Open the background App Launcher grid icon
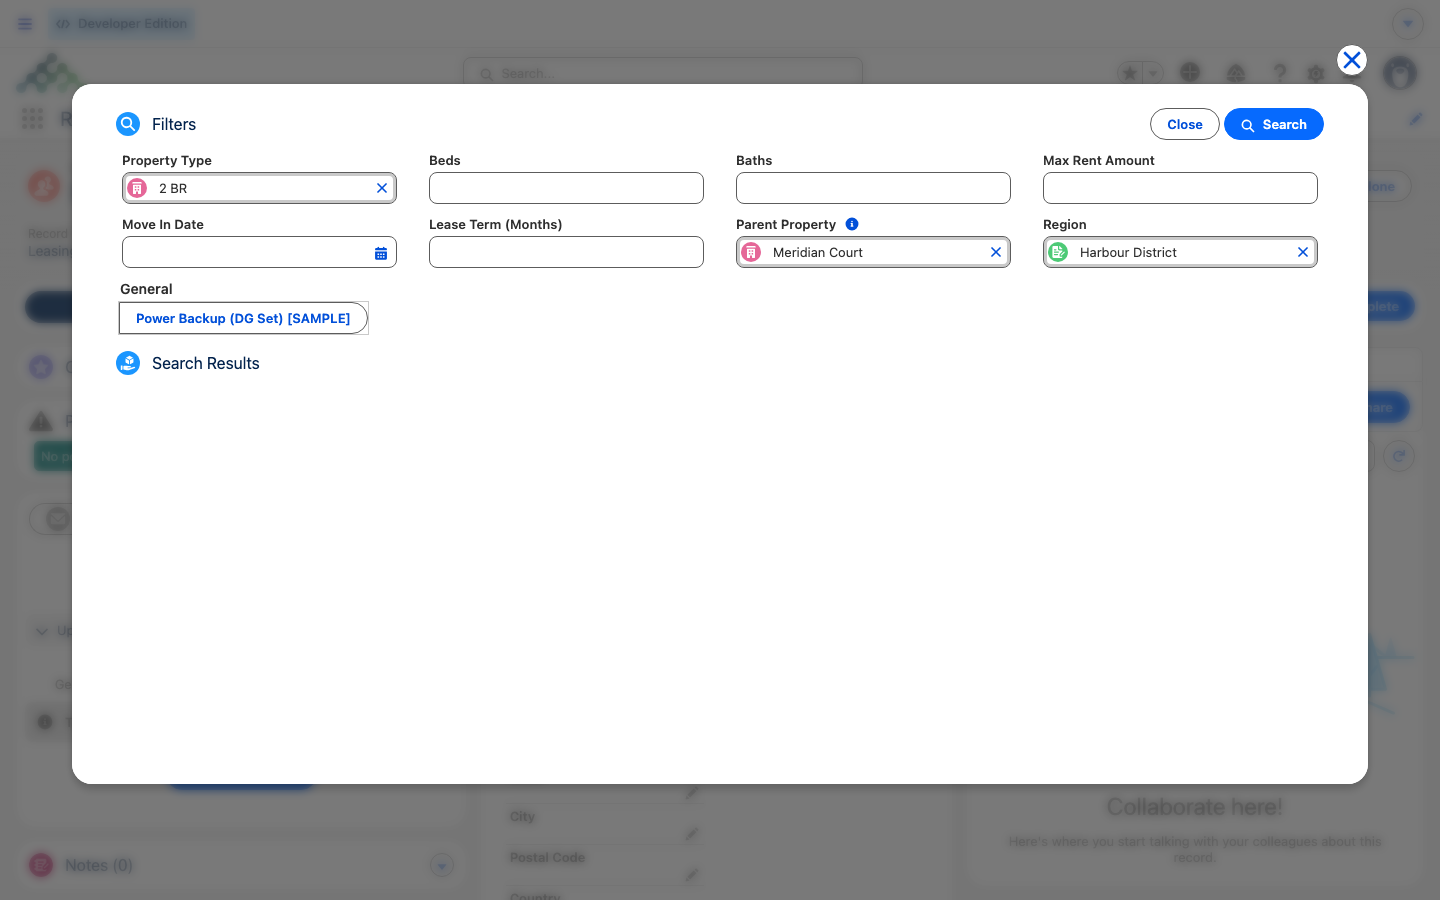Image resolution: width=1440 pixels, height=900 pixels. tap(32, 119)
